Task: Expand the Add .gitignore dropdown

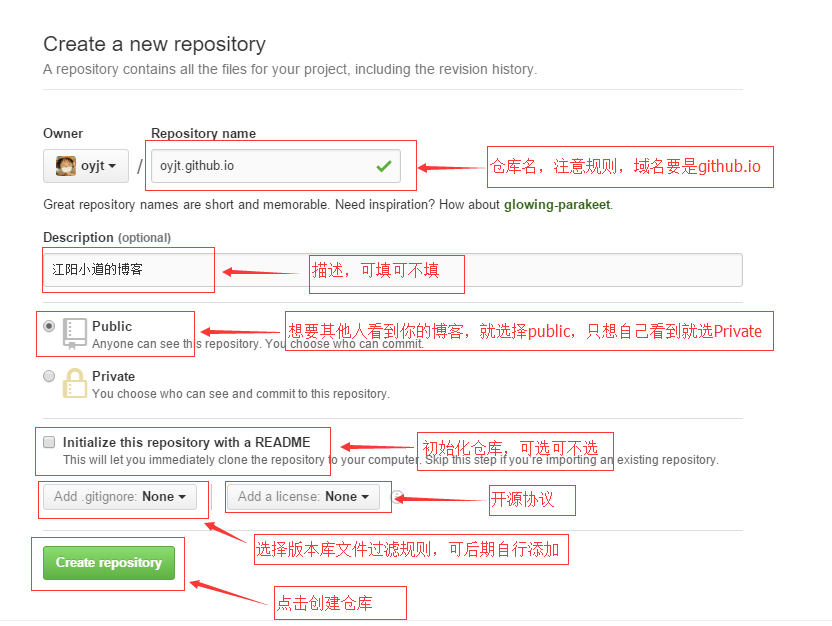Action: pos(120,497)
